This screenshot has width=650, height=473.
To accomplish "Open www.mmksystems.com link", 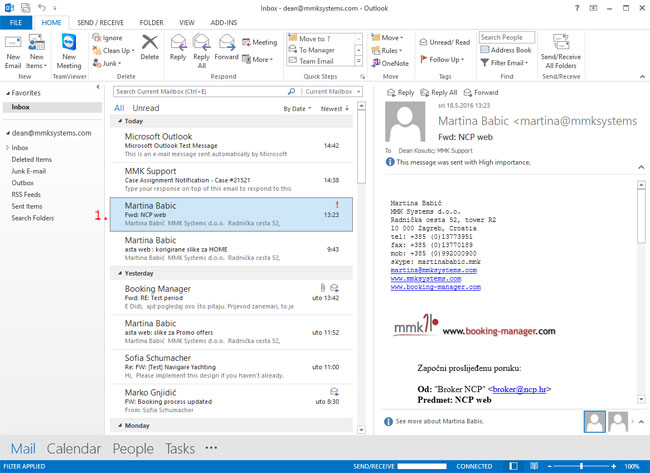I will 426,279.
